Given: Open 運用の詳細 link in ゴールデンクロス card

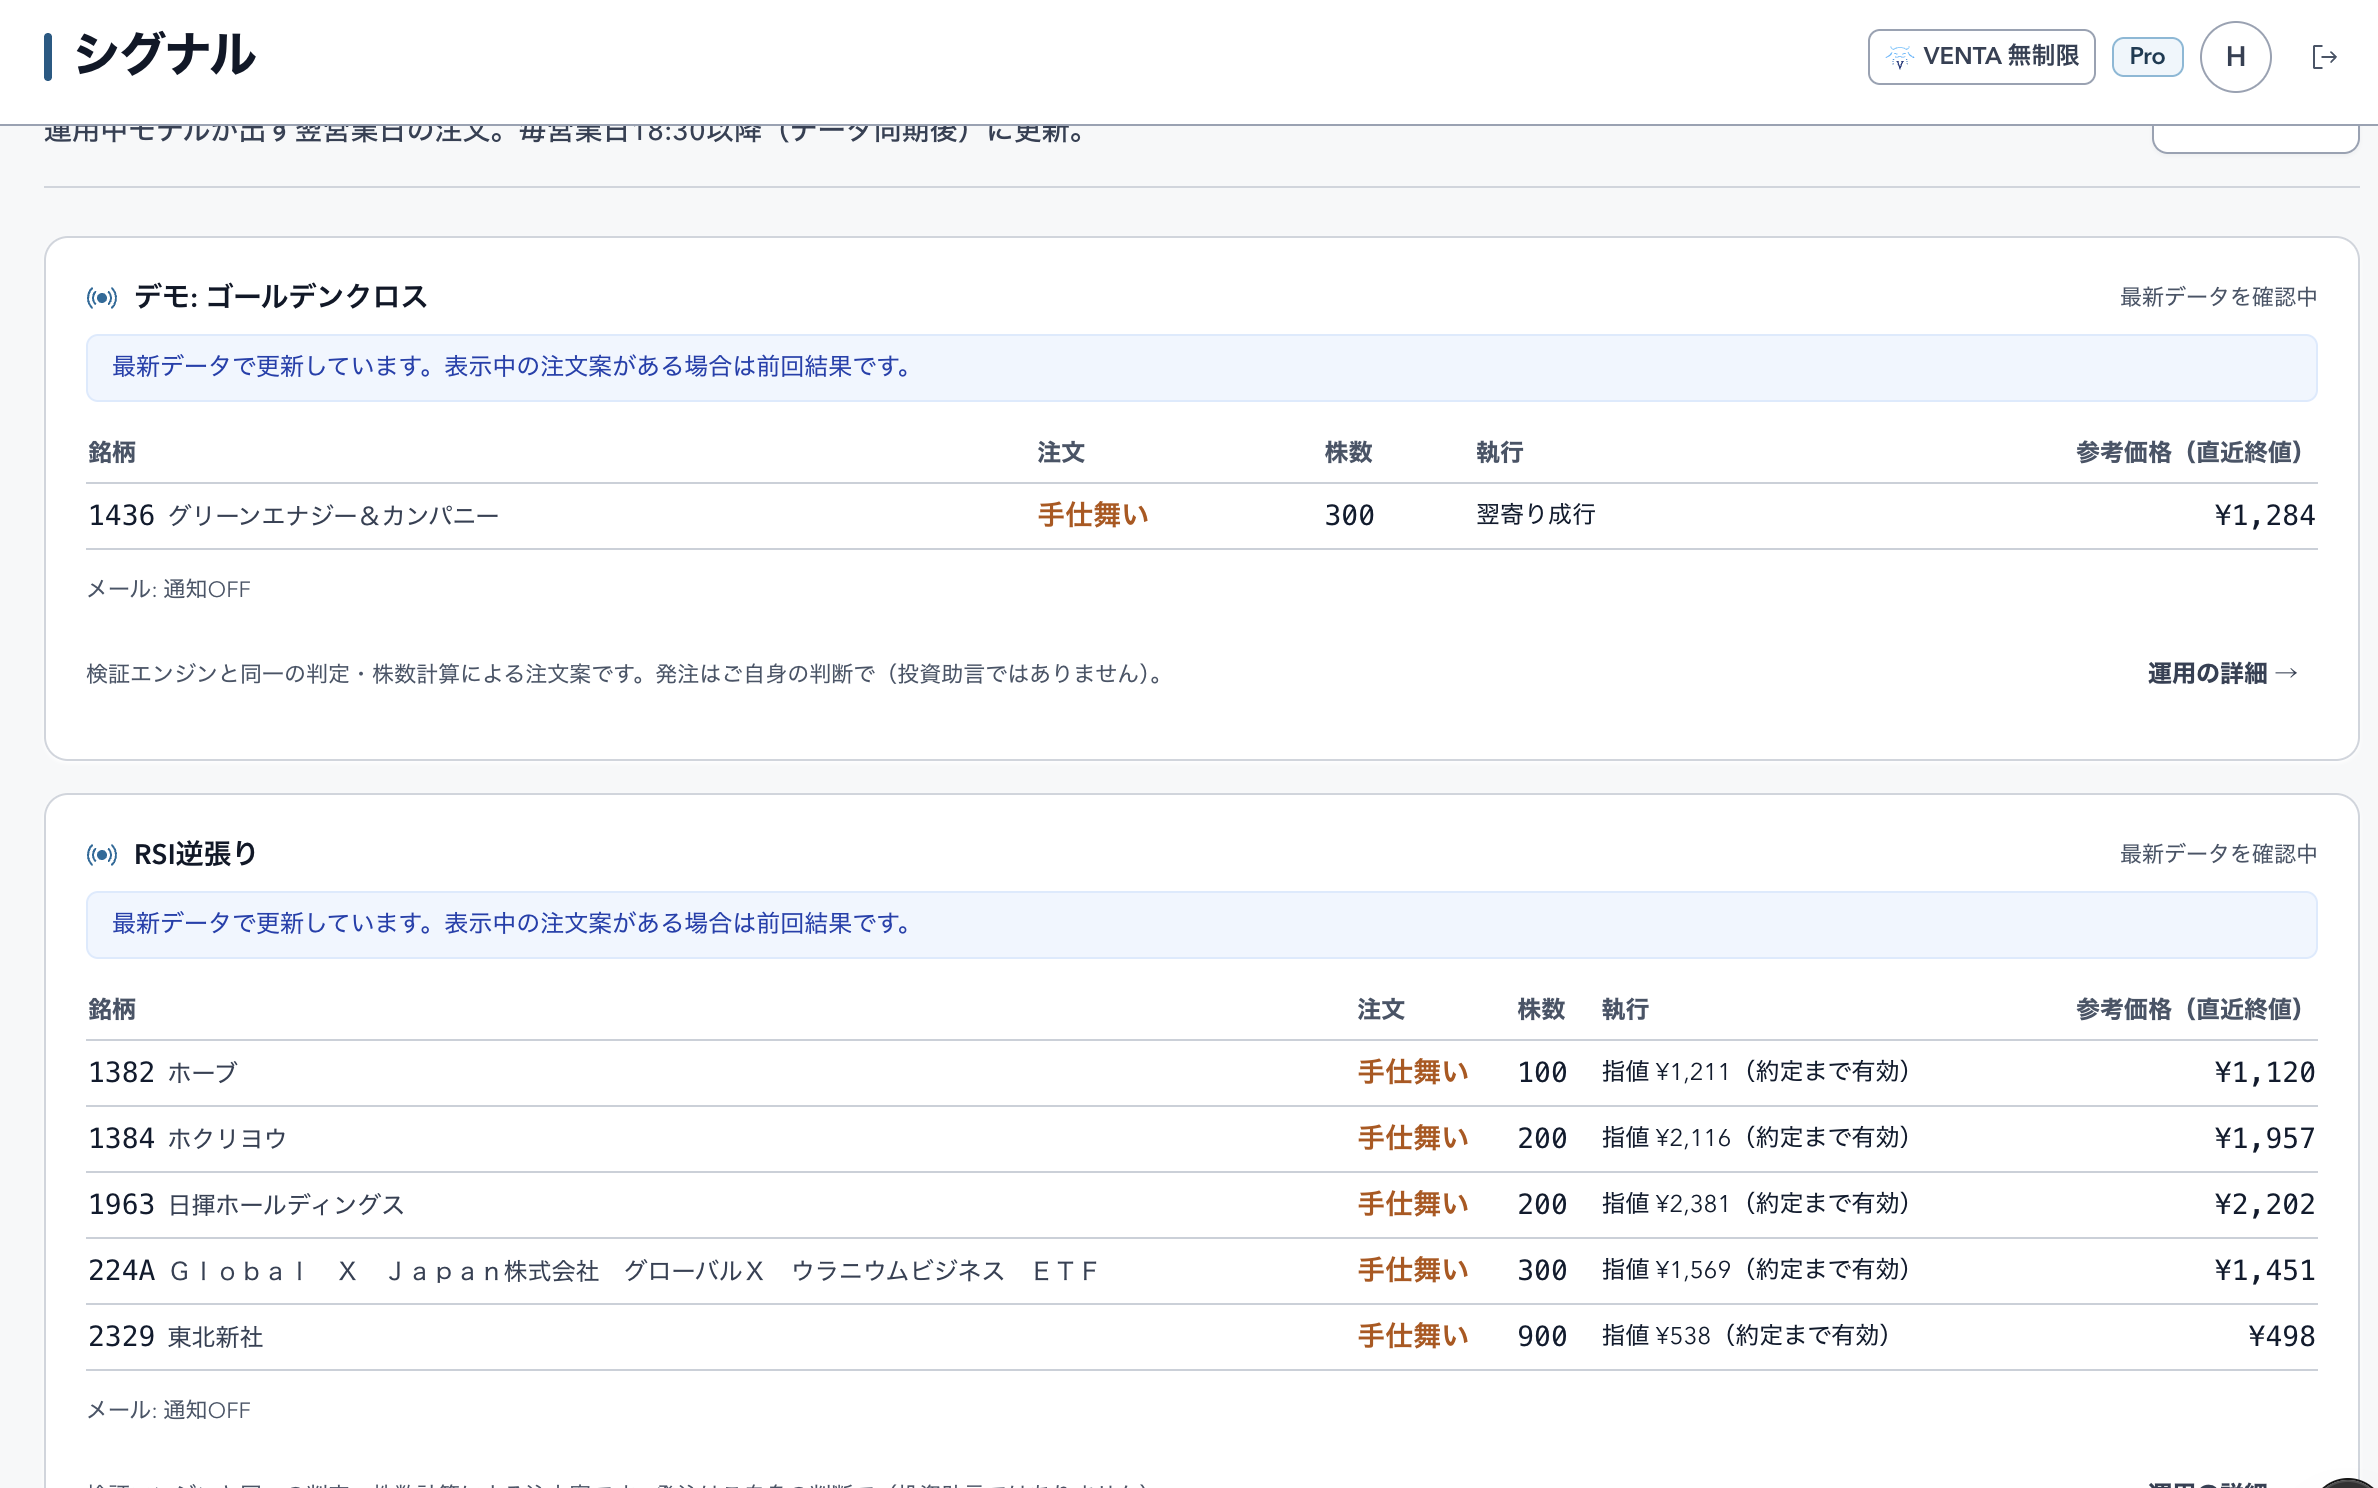Looking at the screenshot, I should (2222, 673).
